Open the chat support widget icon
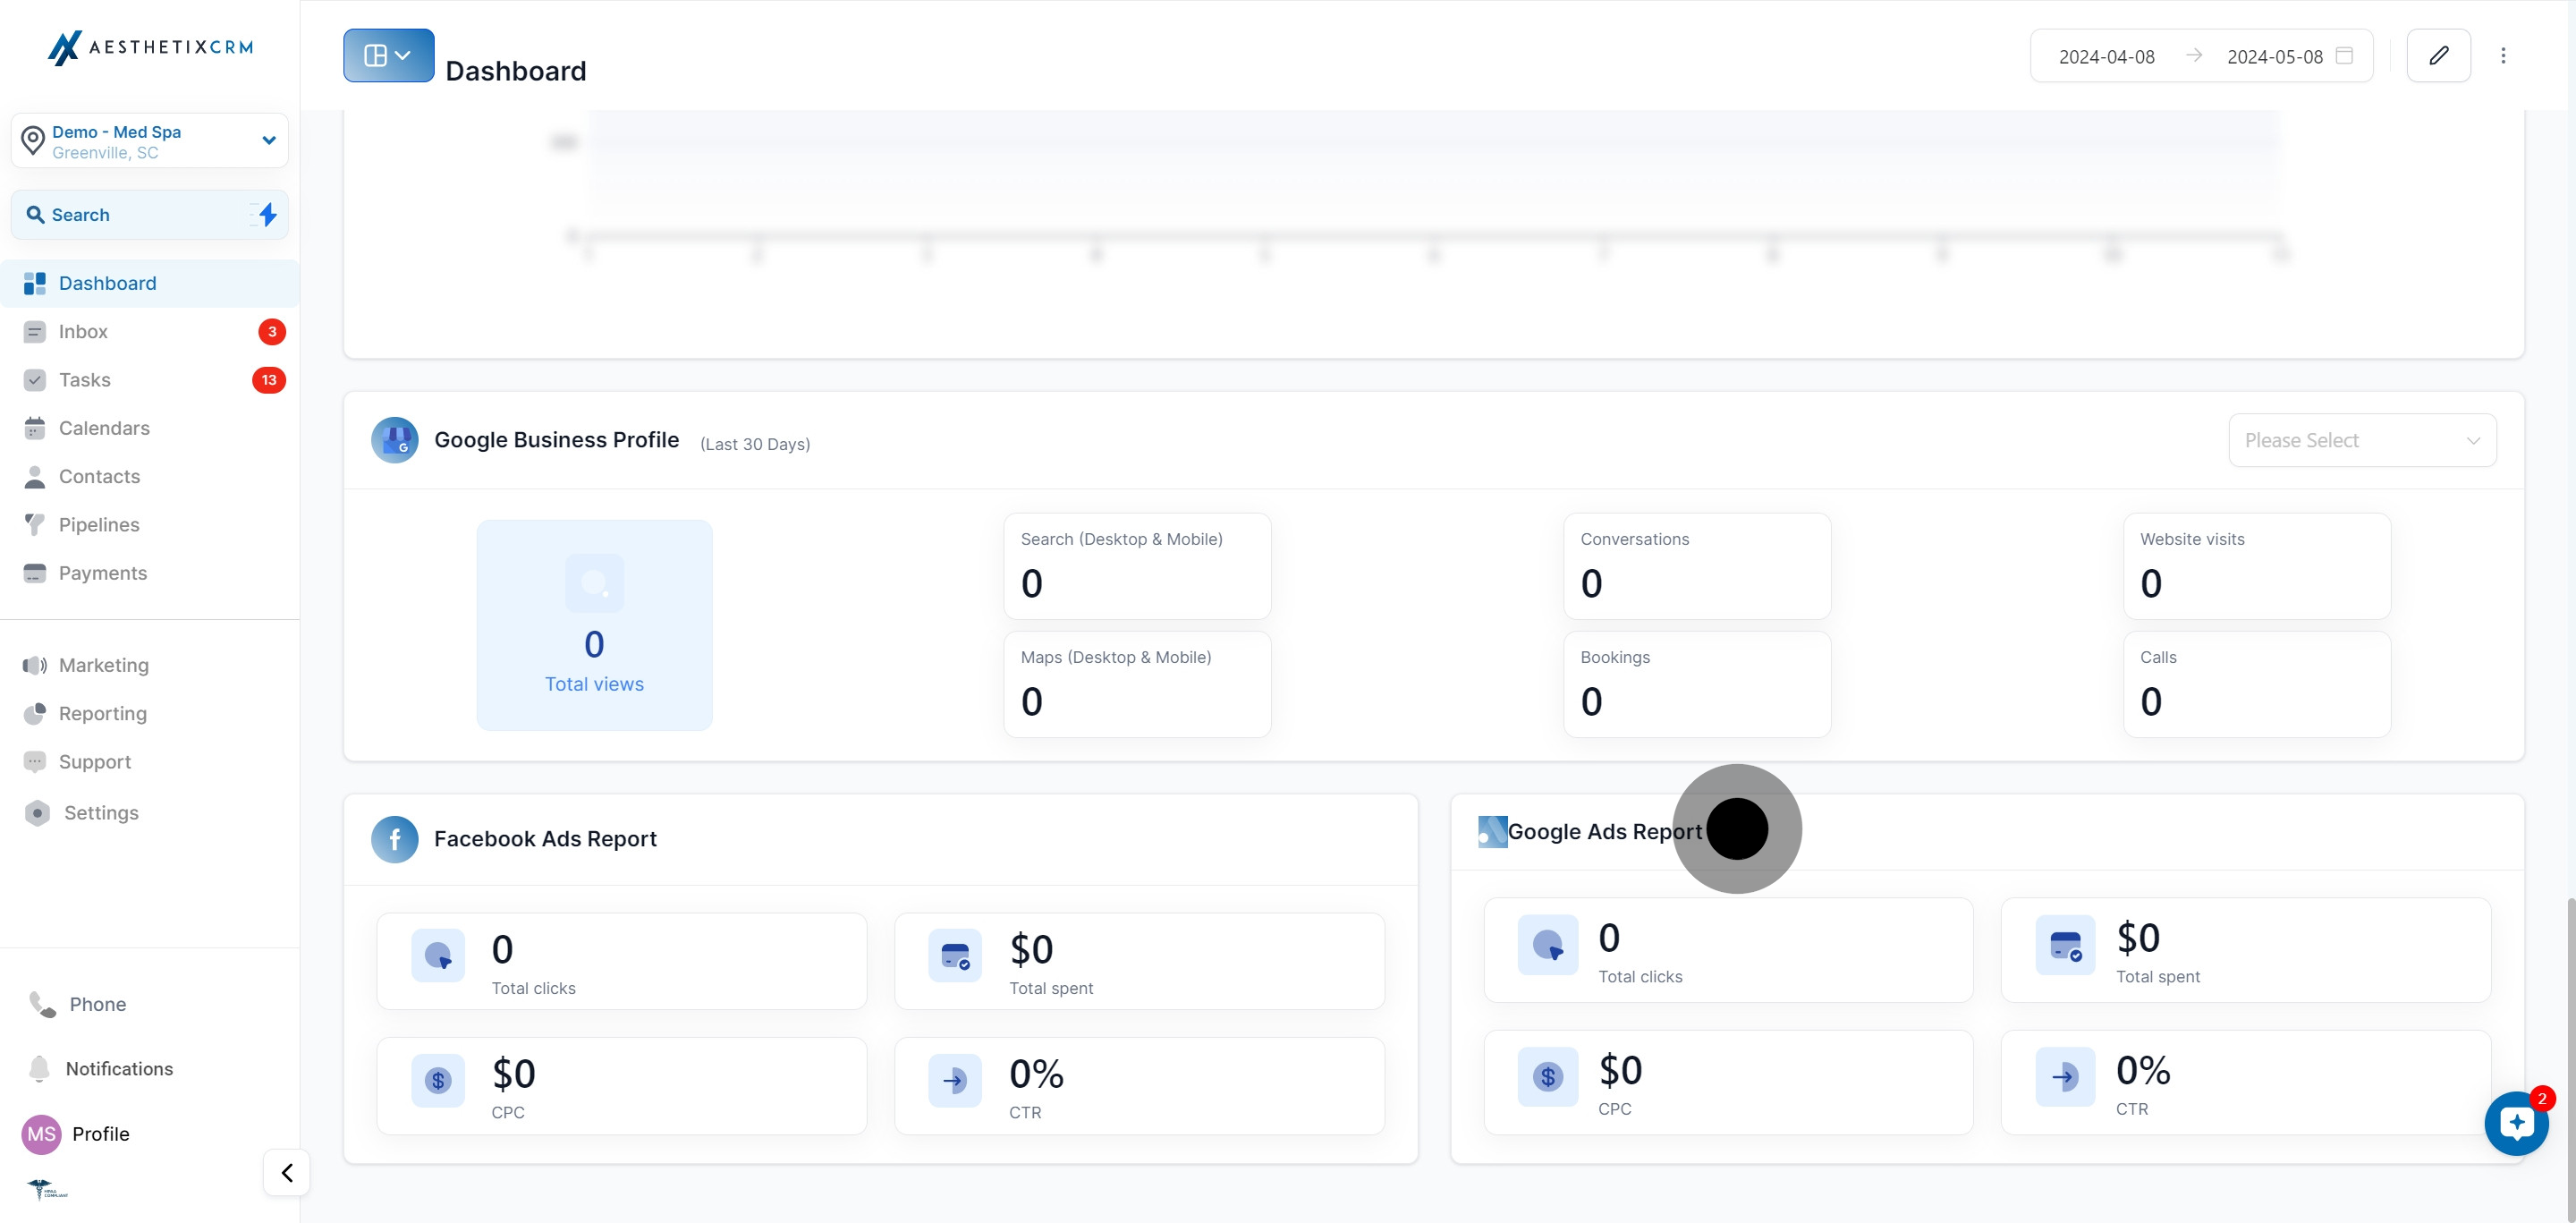Viewport: 2576px width, 1223px height. tap(2516, 1123)
